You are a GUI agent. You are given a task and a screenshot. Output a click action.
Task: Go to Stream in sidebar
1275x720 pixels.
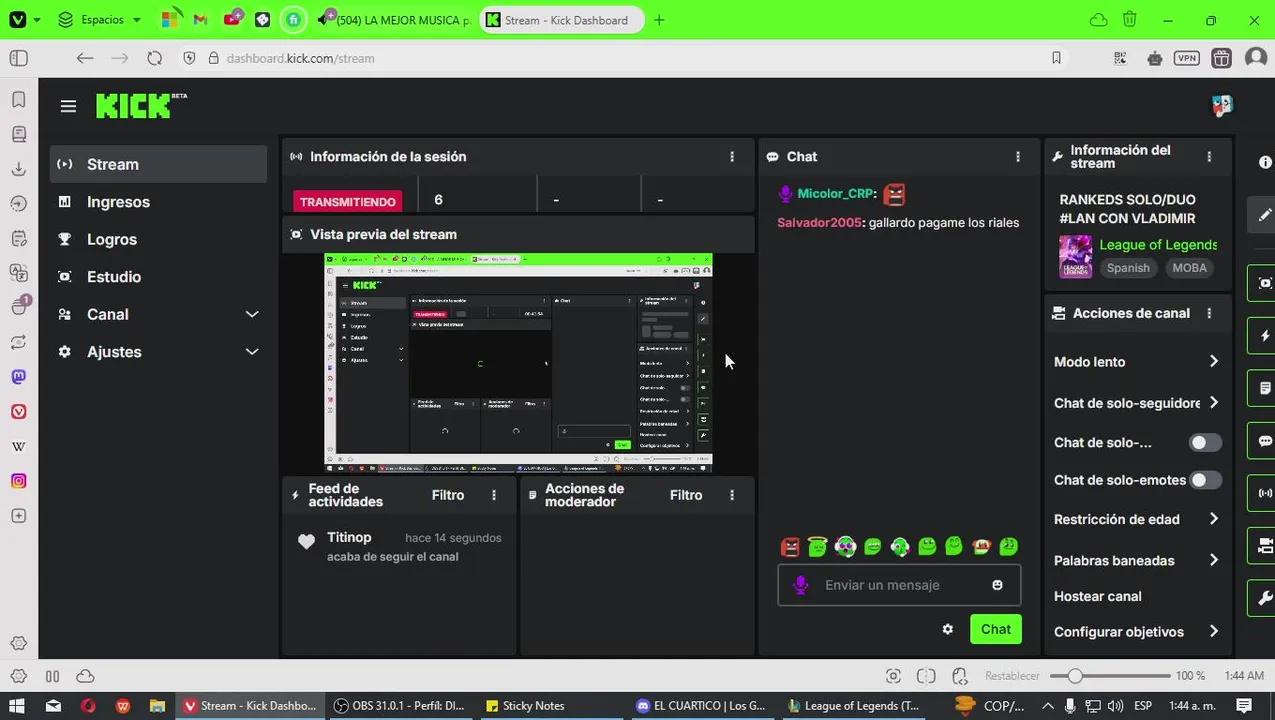pos(158,164)
